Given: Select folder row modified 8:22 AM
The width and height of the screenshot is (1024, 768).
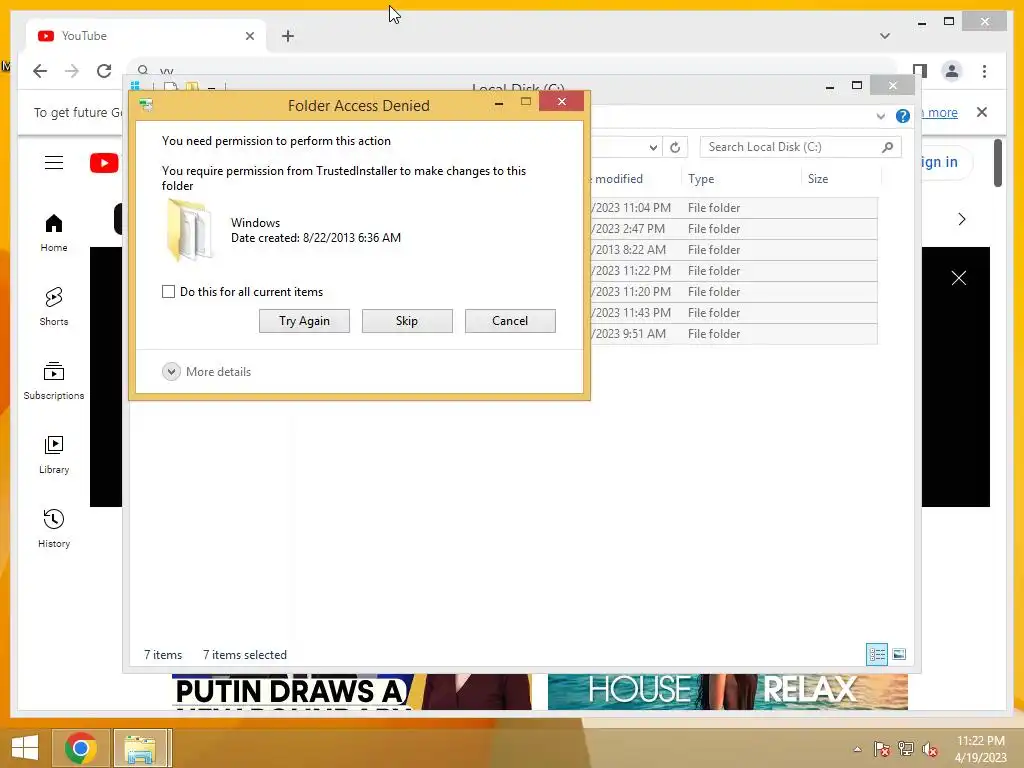Looking at the screenshot, I should pyautogui.click(x=734, y=249).
